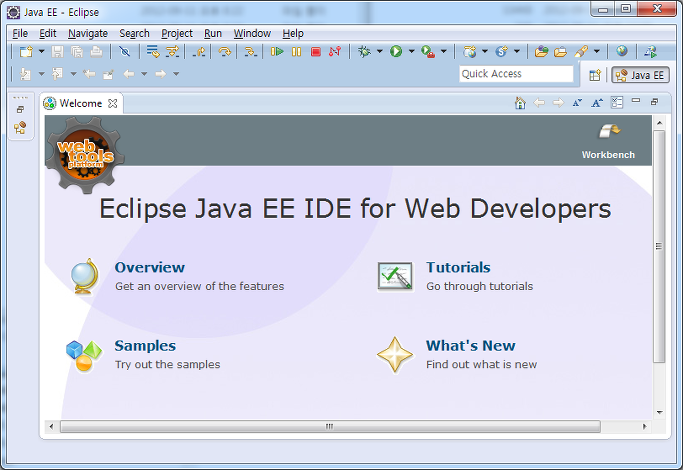The image size is (683, 470).
Task: Open the What's New link
Action: (470, 345)
